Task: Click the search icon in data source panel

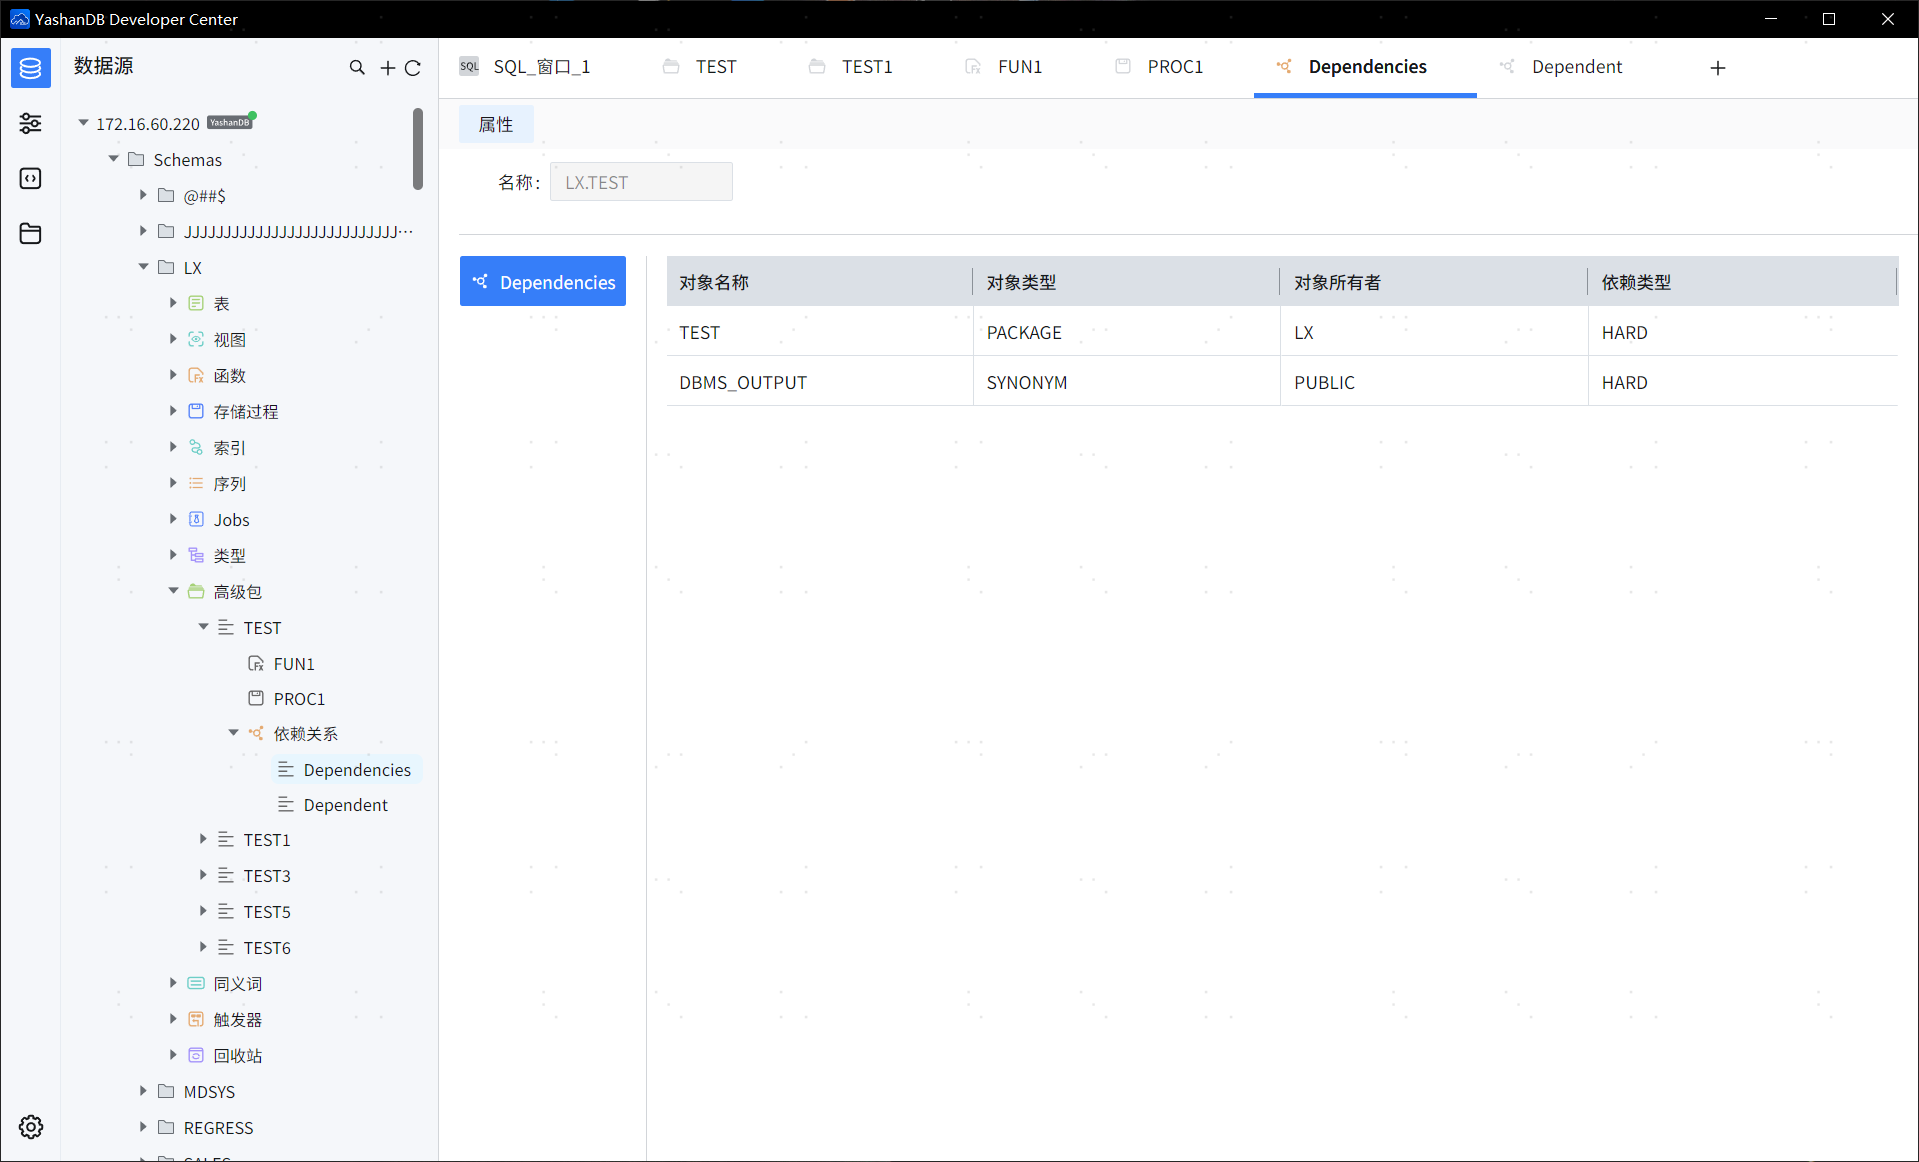Action: tap(357, 68)
